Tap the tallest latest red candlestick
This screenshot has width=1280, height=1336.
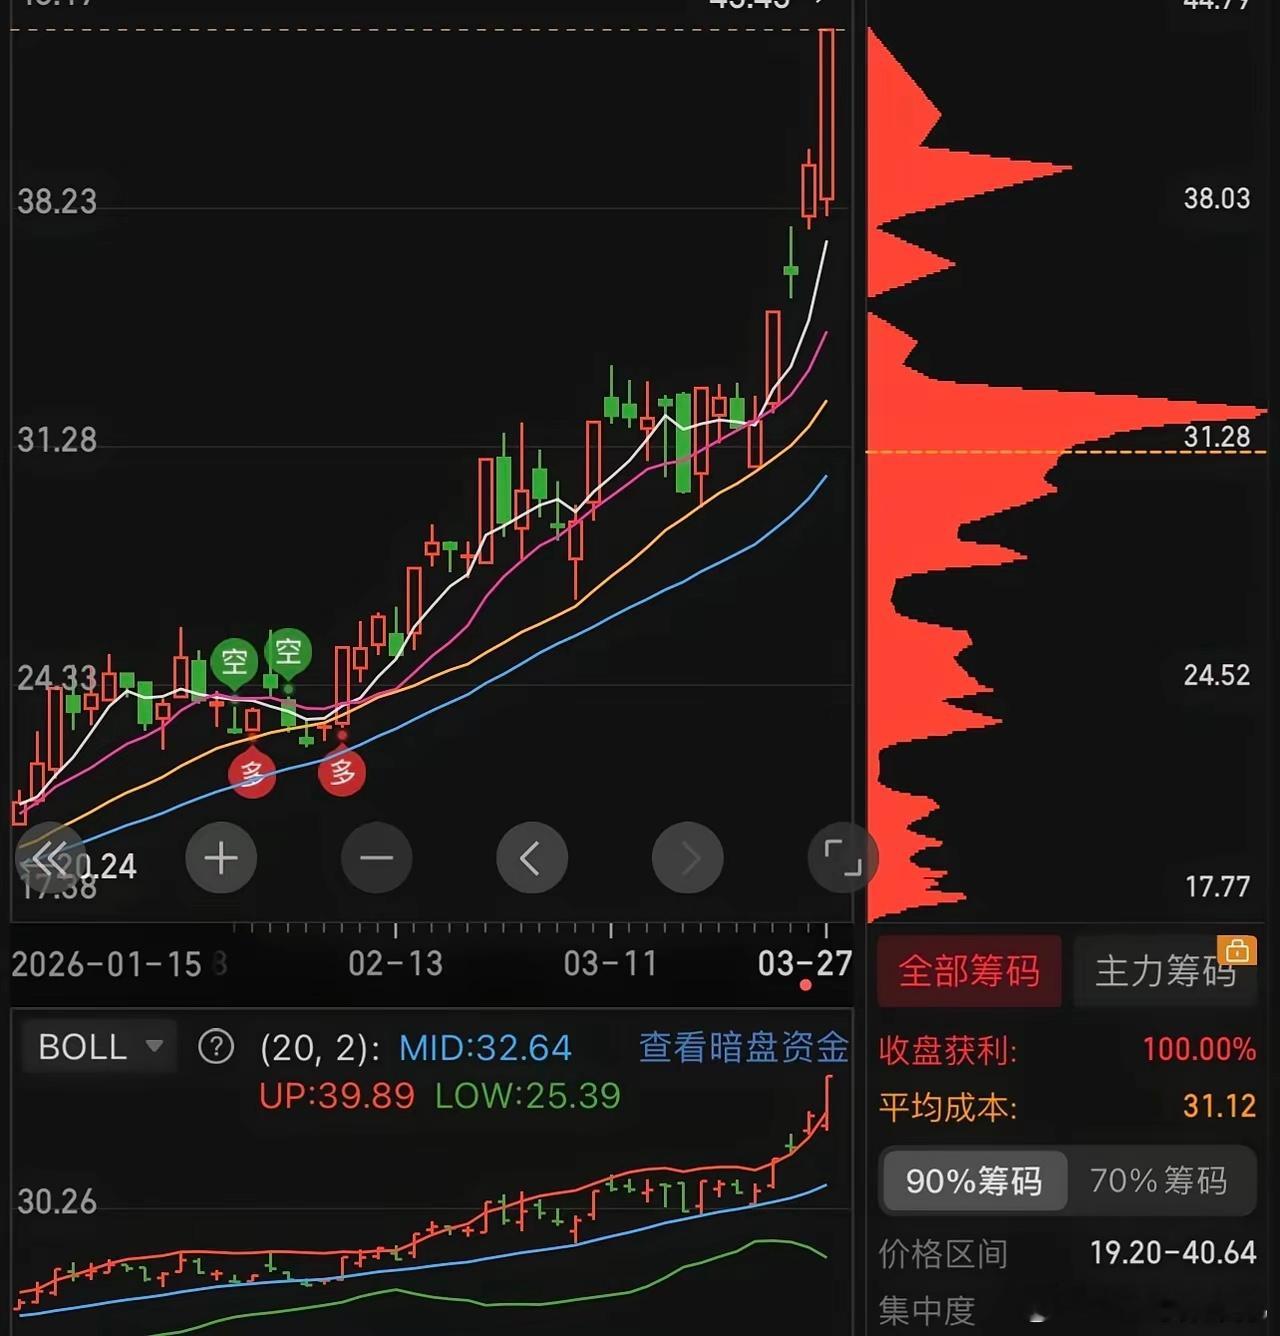[x=827, y=115]
